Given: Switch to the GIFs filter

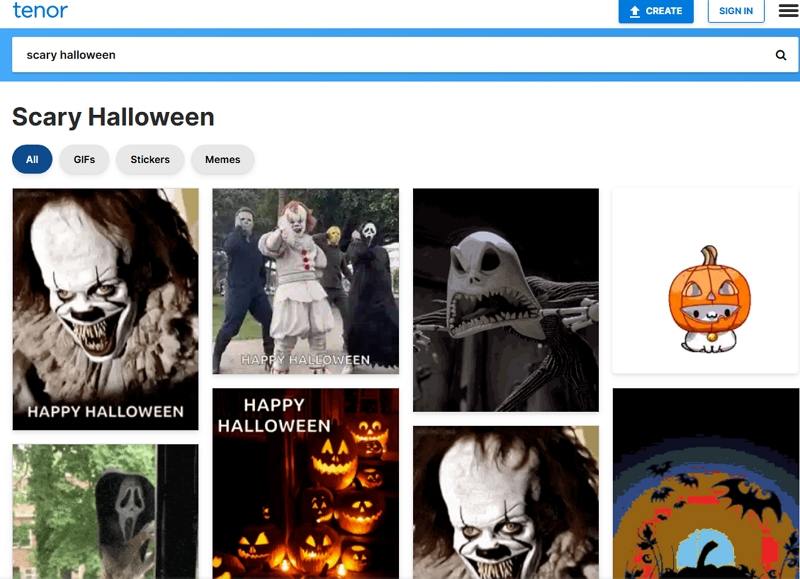Looking at the screenshot, I should point(84,159).
